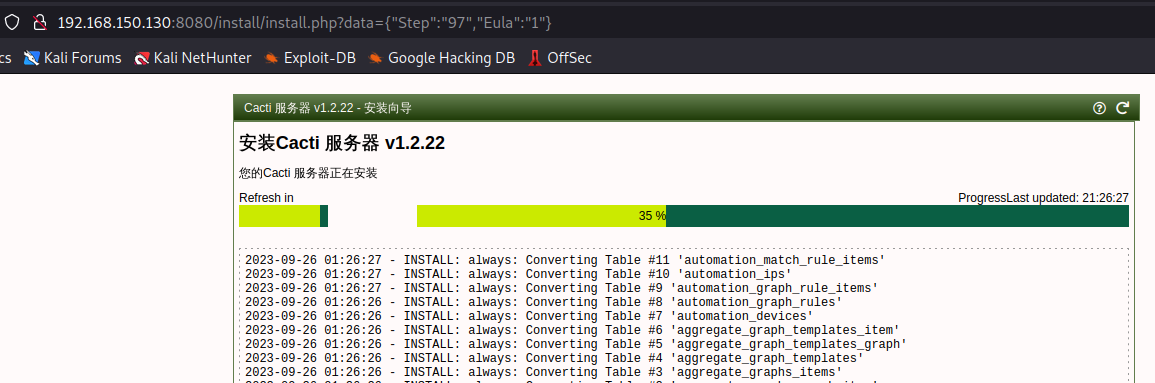
Task: Click the 'Cacti 服务器 v1.2.22 - 安装向导' title text
Action: point(328,108)
